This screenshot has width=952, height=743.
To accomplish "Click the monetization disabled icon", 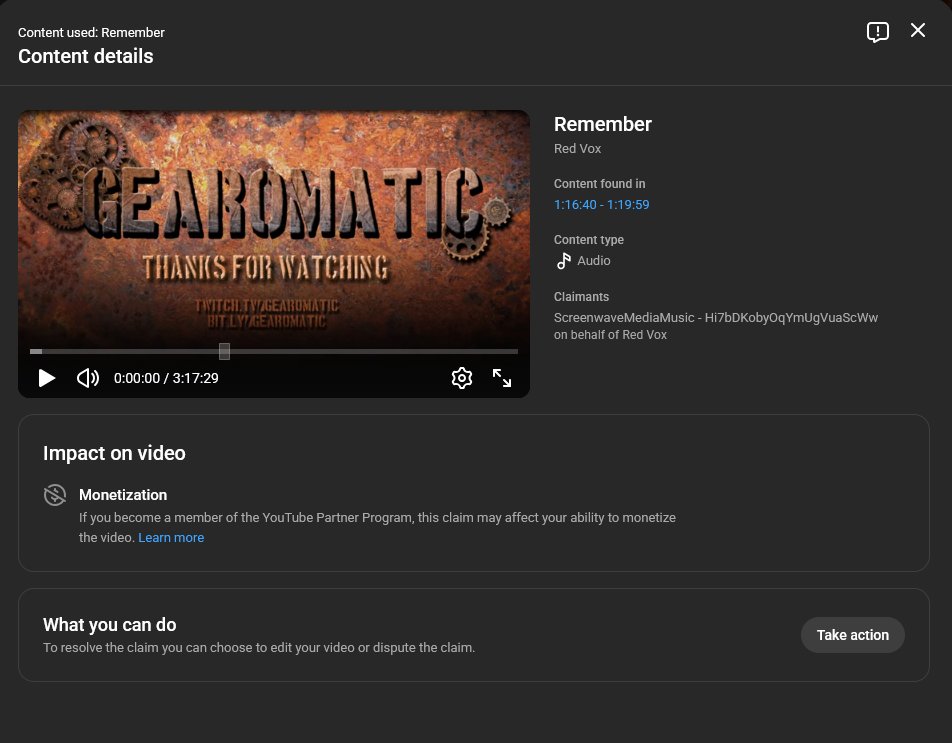I will click(55, 495).
